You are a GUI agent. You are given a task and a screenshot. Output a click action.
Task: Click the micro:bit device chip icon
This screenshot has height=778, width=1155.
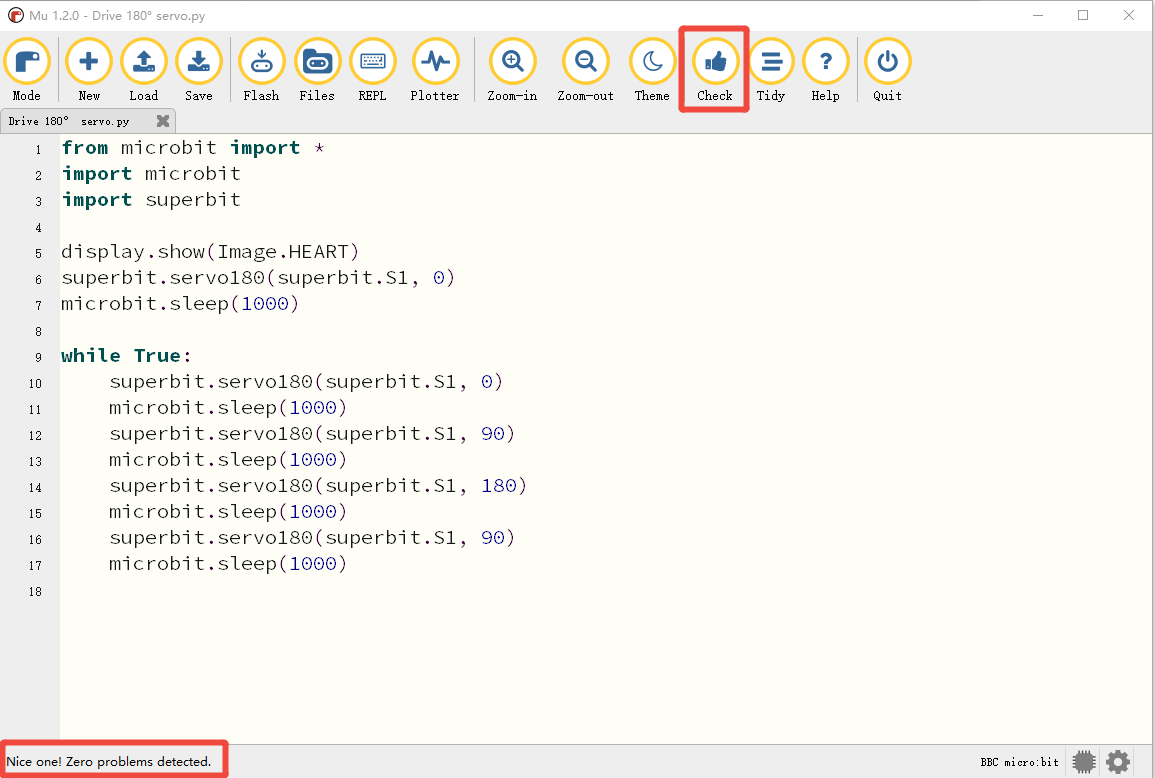click(1084, 762)
